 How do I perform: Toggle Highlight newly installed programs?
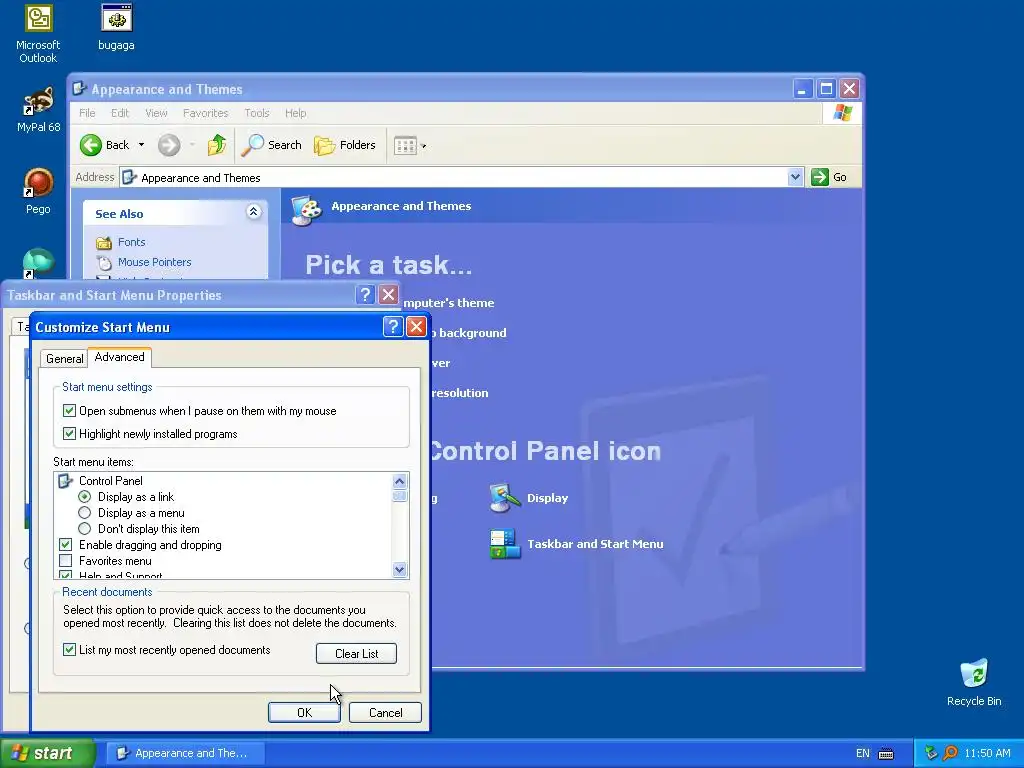[x=69, y=434]
